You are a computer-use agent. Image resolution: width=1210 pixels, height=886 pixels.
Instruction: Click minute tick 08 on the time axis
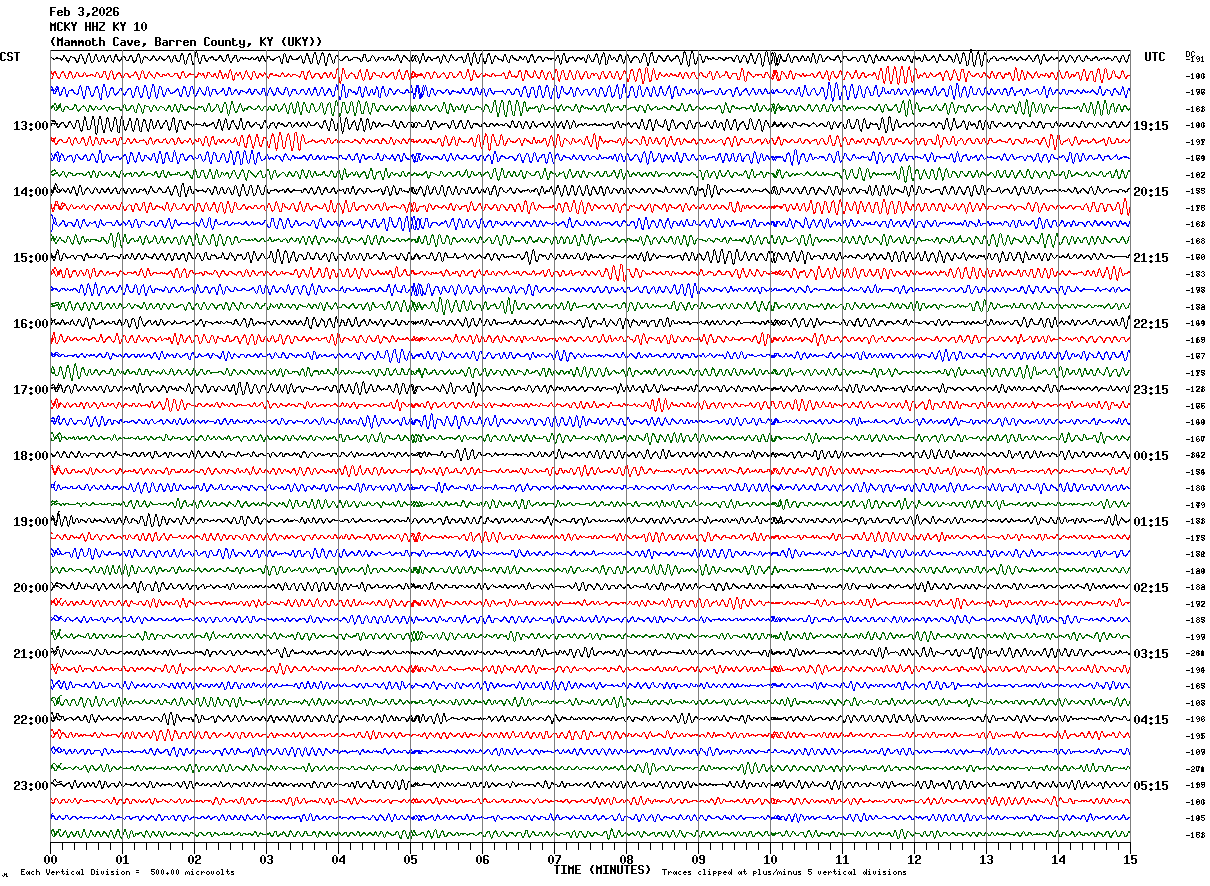pos(626,859)
